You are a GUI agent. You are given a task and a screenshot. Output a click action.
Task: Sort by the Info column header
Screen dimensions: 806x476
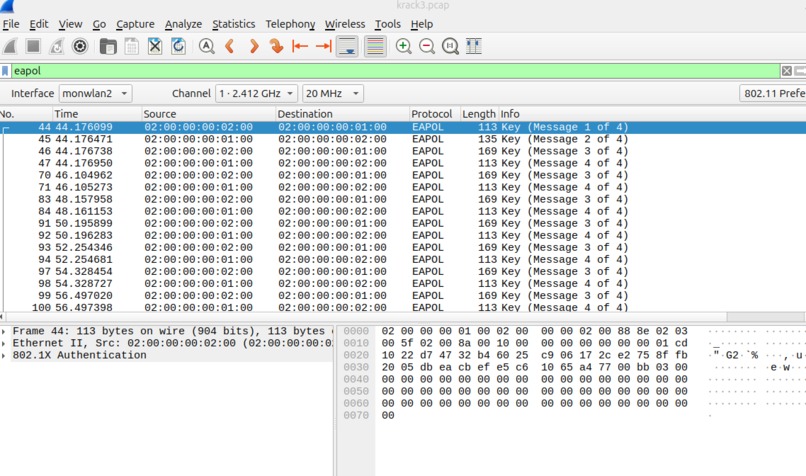click(652, 114)
